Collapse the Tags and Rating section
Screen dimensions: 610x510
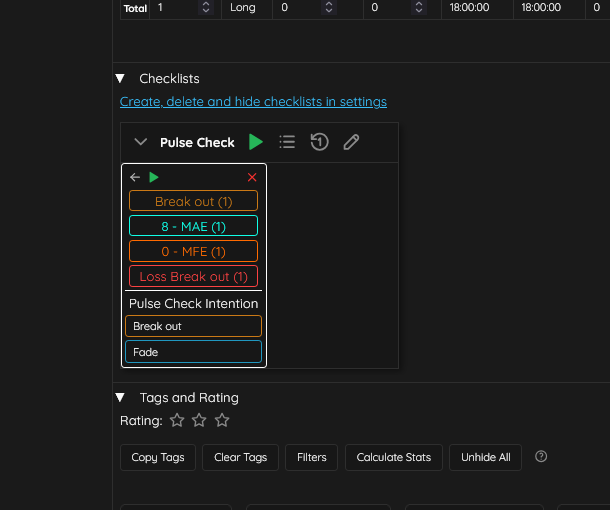(120, 397)
